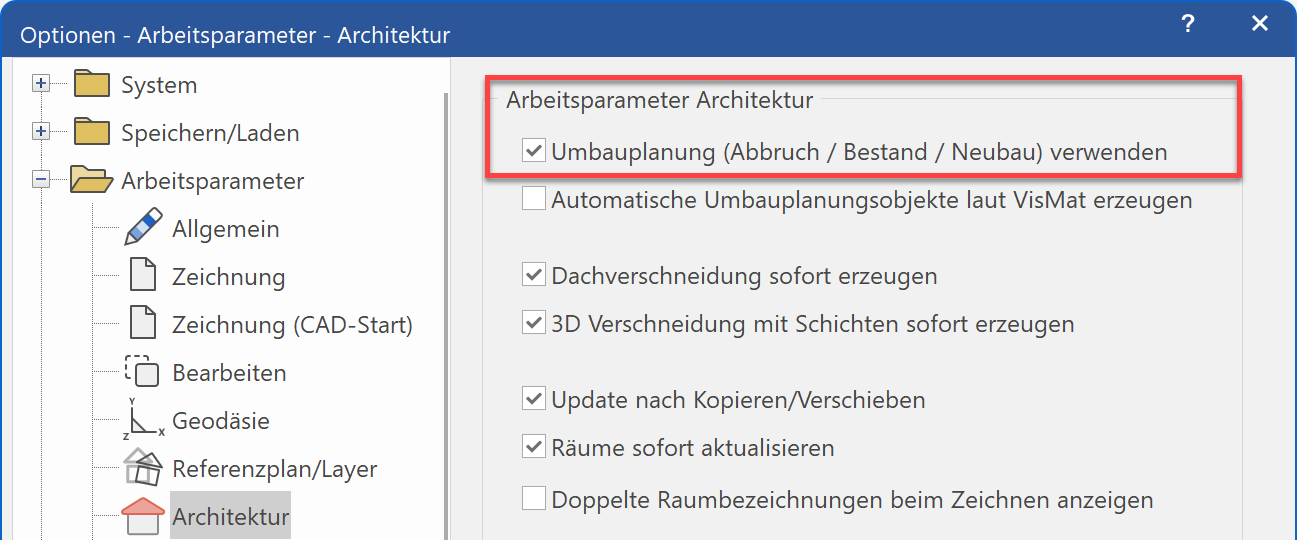Select the Geodäsie tree entry
1297x540 pixels.
[x=221, y=420]
